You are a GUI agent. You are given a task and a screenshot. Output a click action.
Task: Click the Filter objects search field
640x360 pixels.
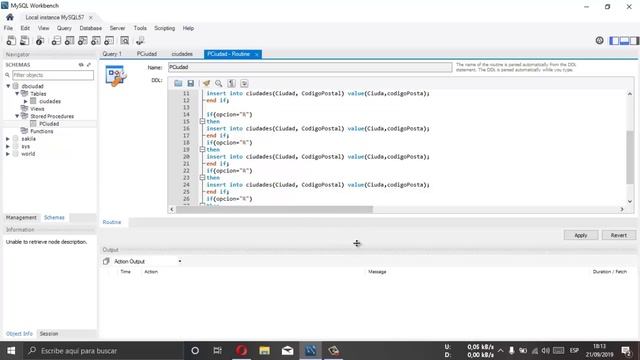53,75
